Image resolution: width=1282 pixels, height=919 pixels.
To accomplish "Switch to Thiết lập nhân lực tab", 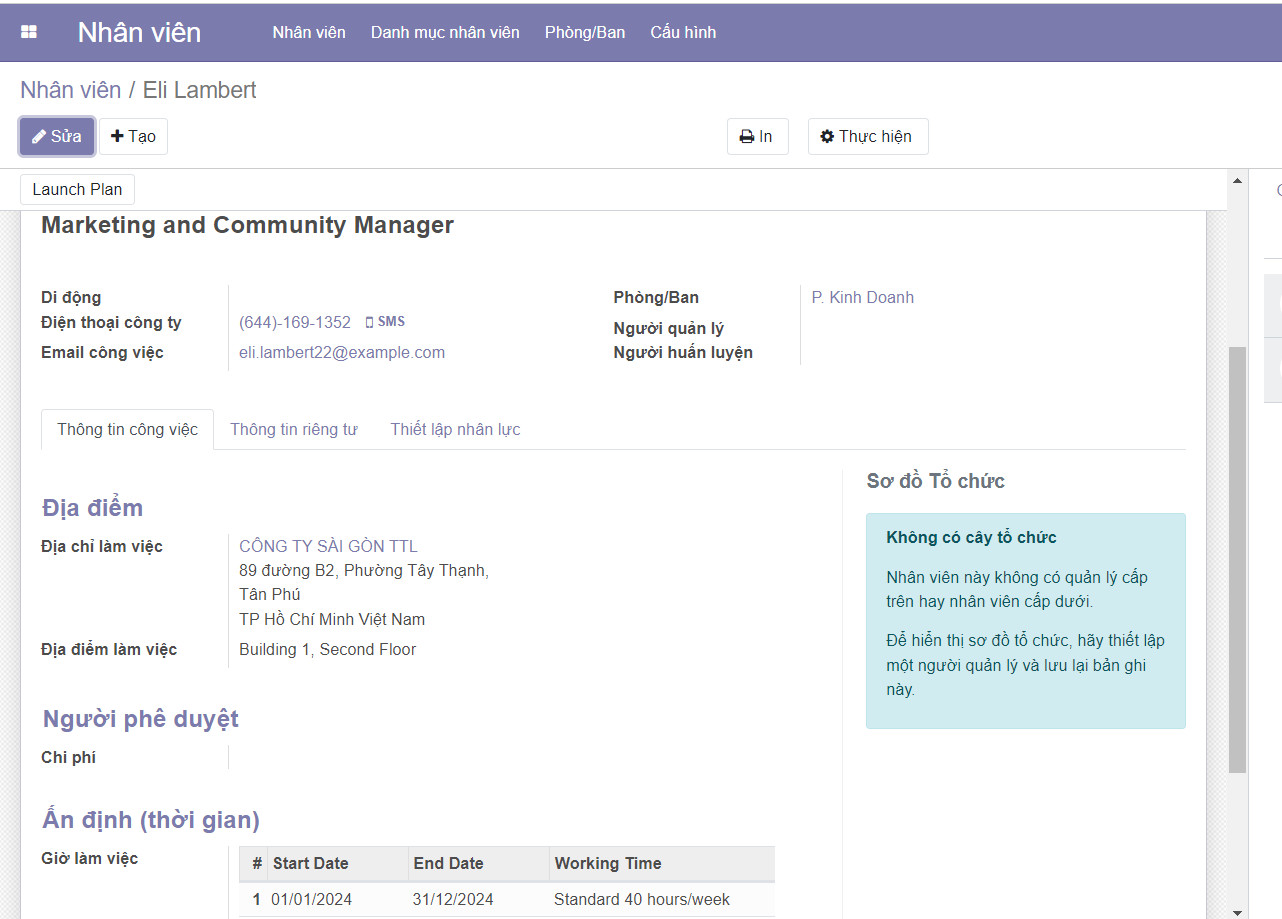I will click(455, 429).
